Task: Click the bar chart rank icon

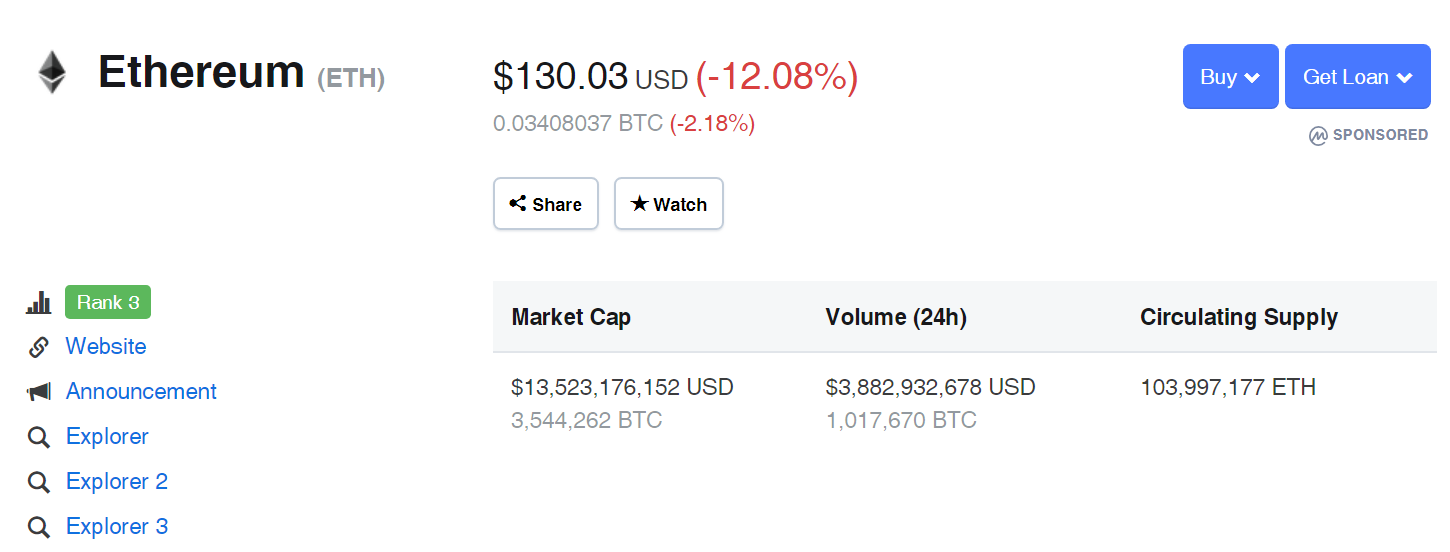Action: (38, 302)
